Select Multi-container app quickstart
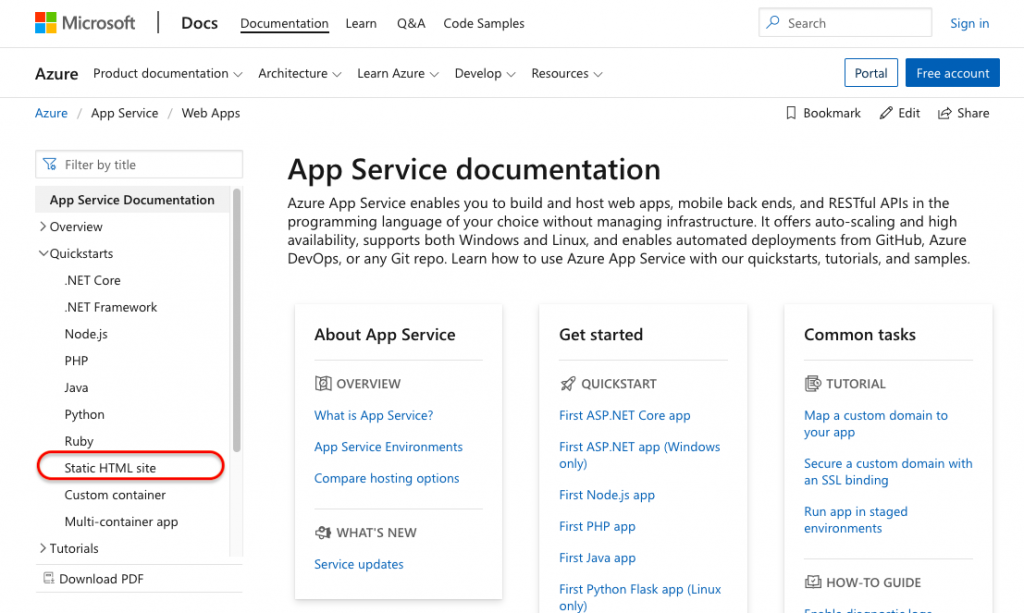Screen dimensions: 1024x613 [x=121, y=521]
